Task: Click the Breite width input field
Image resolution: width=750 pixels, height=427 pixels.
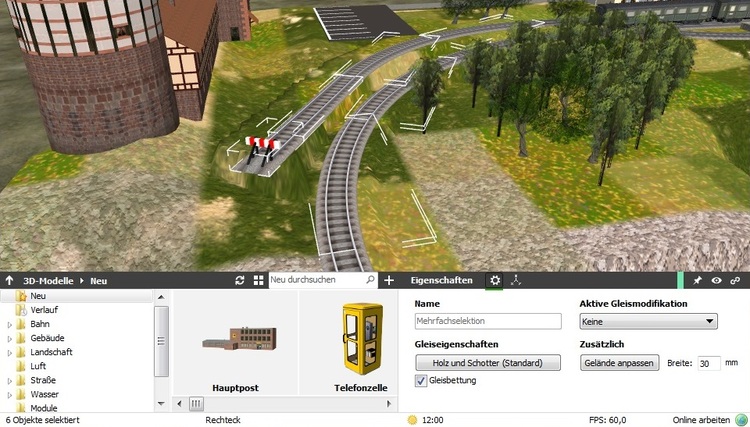Action: pyautogui.click(x=708, y=363)
